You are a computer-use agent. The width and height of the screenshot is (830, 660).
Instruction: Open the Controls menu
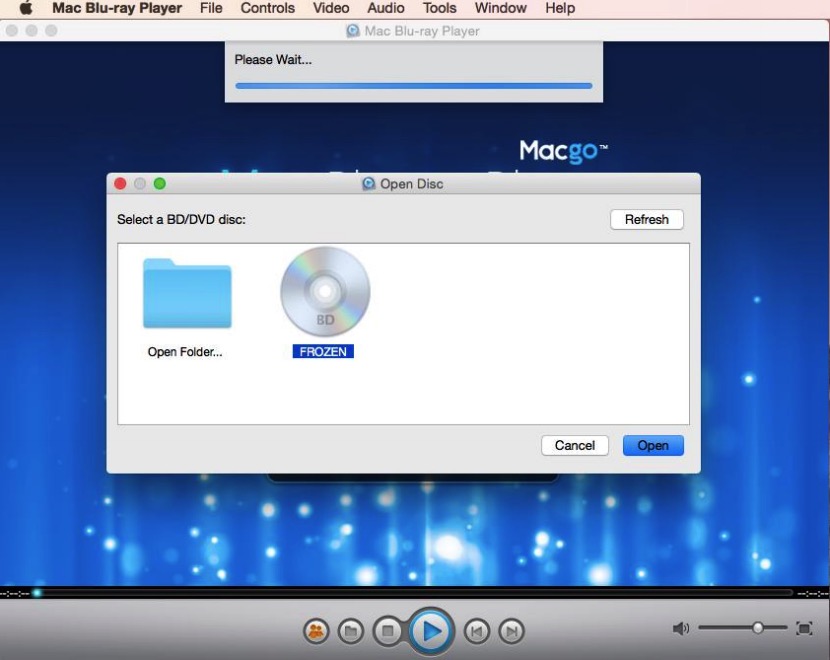[267, 8]
